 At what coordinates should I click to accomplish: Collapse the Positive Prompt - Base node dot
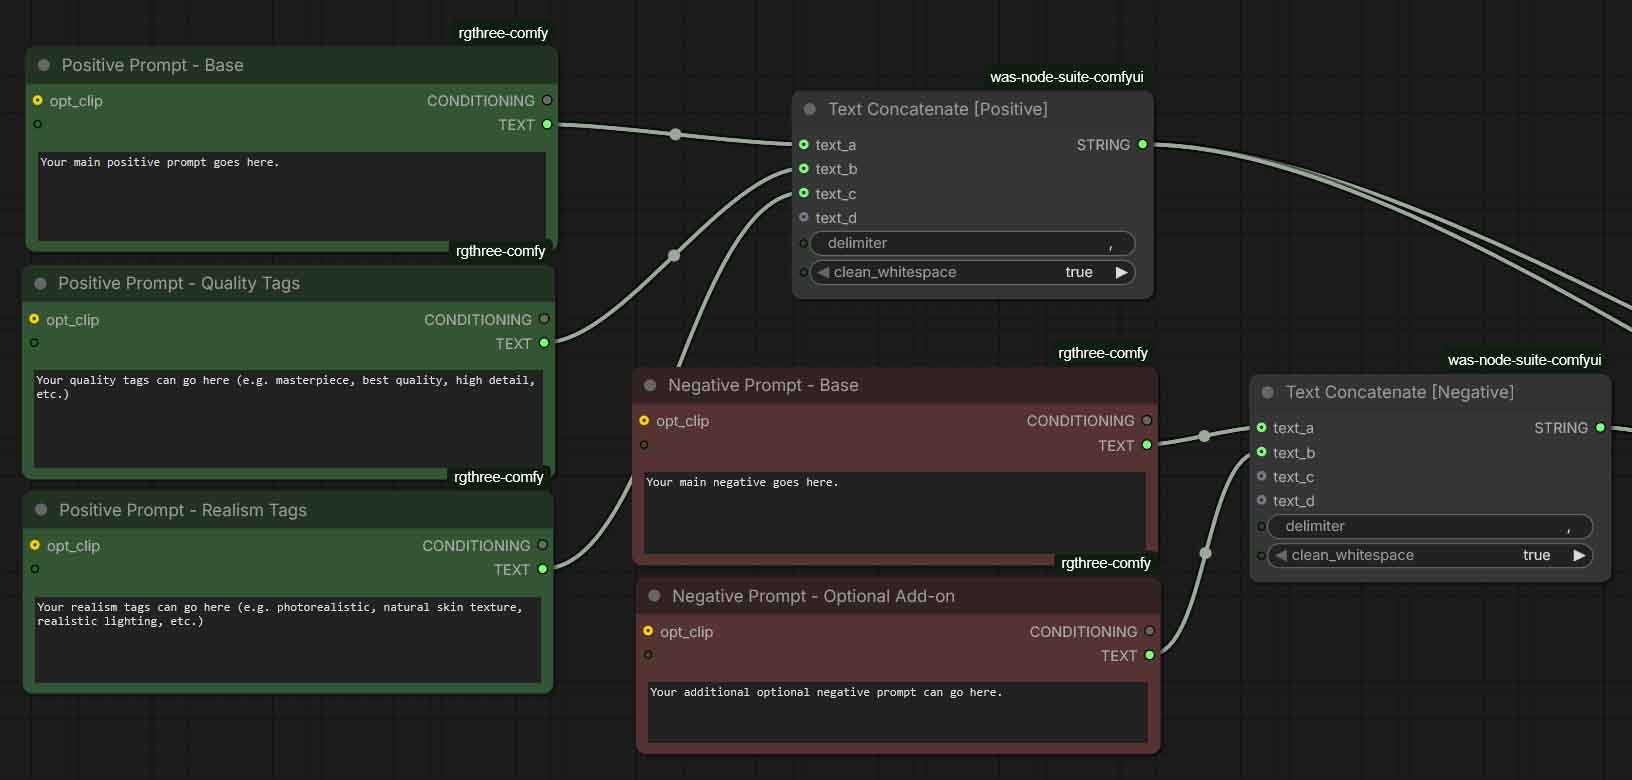pyautogui.click(x=44, y=65)
